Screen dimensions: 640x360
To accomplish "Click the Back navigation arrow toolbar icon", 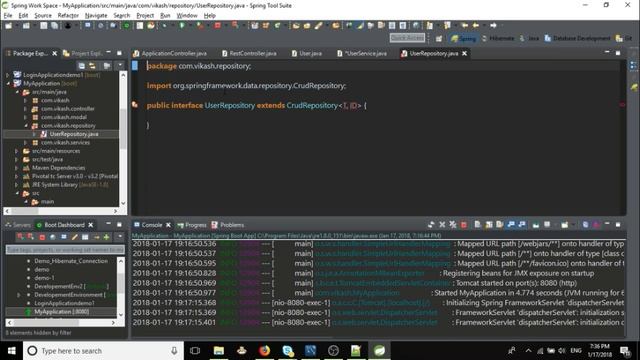I will pyautogui.click(x=476, y=25).
